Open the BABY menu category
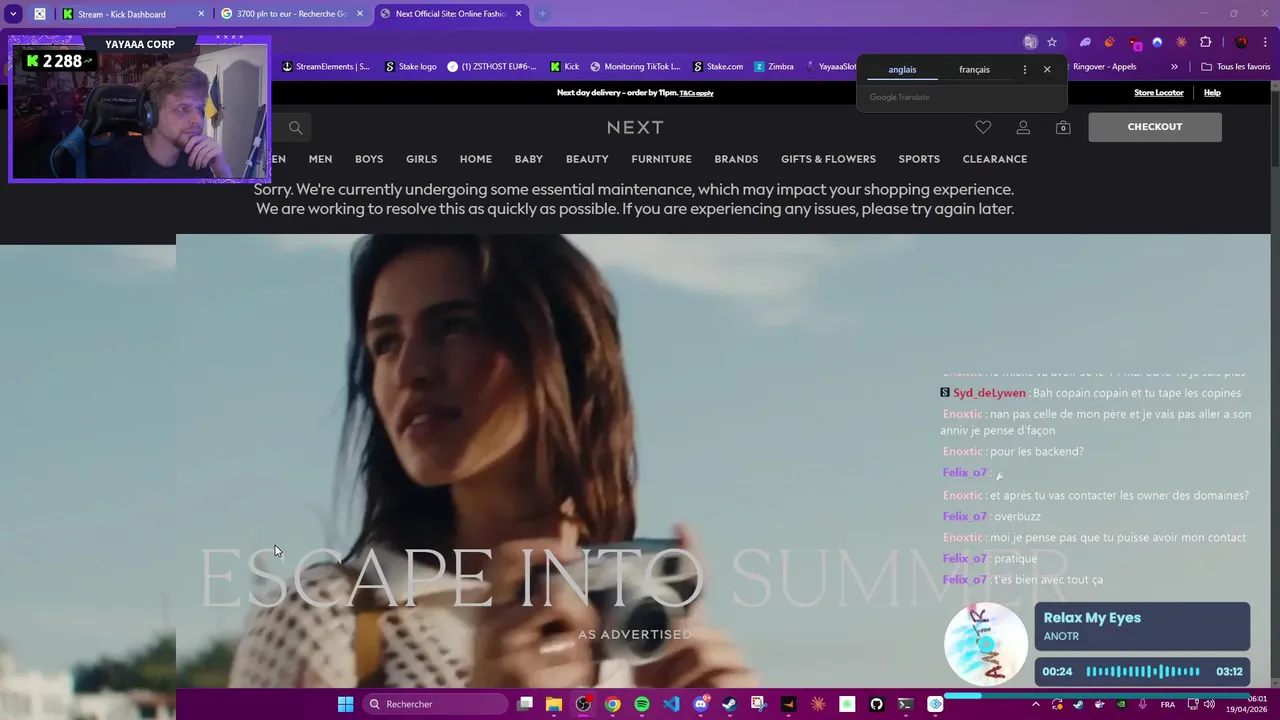Viewport: 1280px width, 720px height. (x=529, y=159)
